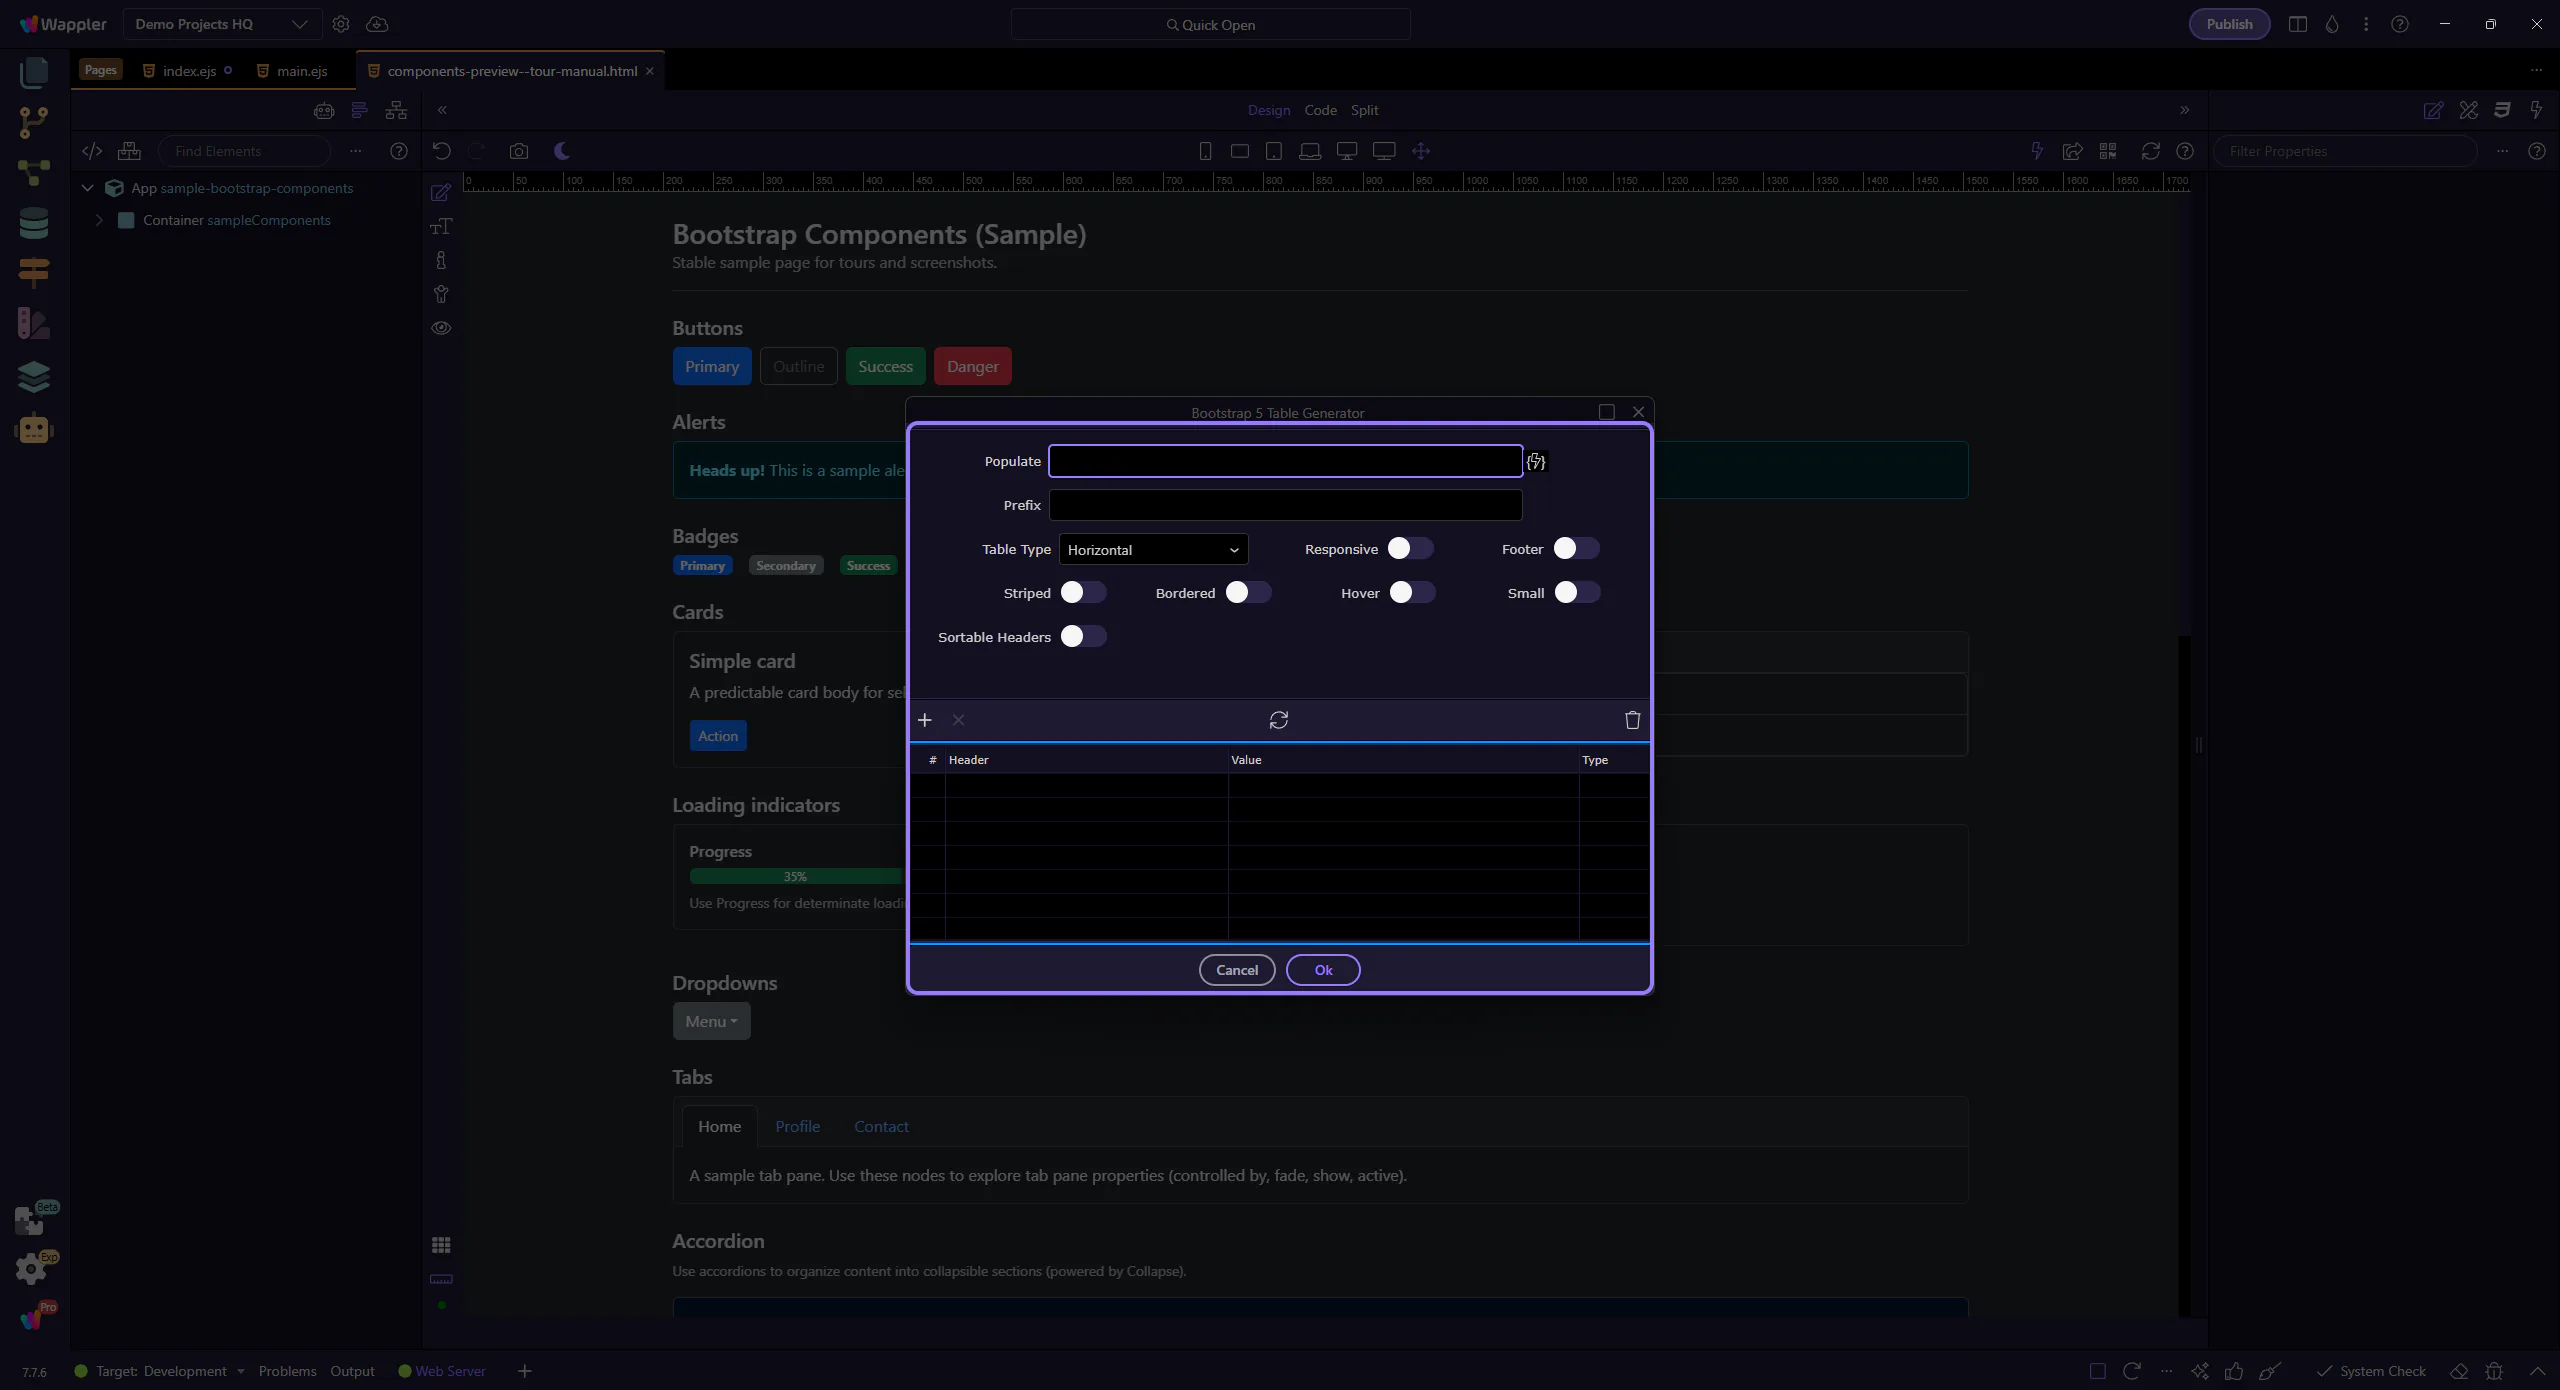
Task: Click the git branch icon in sidebar
Action: pyautogui.click(x=34, y=122)
